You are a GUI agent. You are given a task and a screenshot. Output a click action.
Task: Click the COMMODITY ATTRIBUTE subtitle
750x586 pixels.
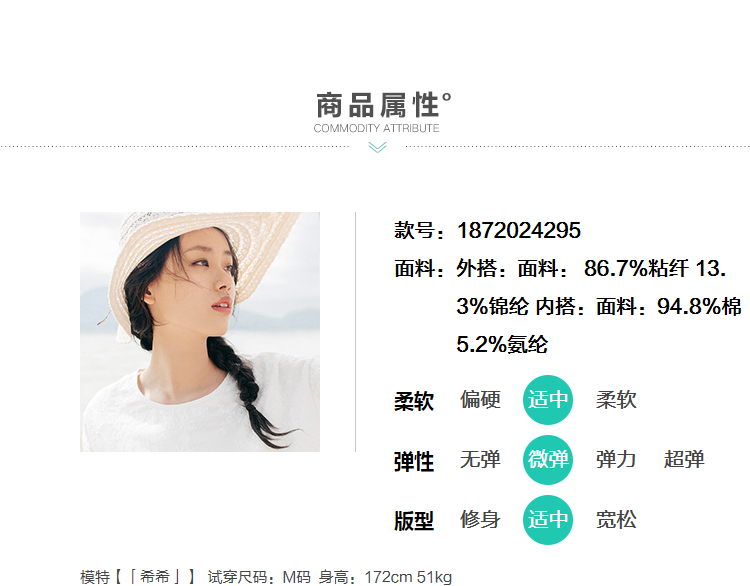click(x=376, y=128)
